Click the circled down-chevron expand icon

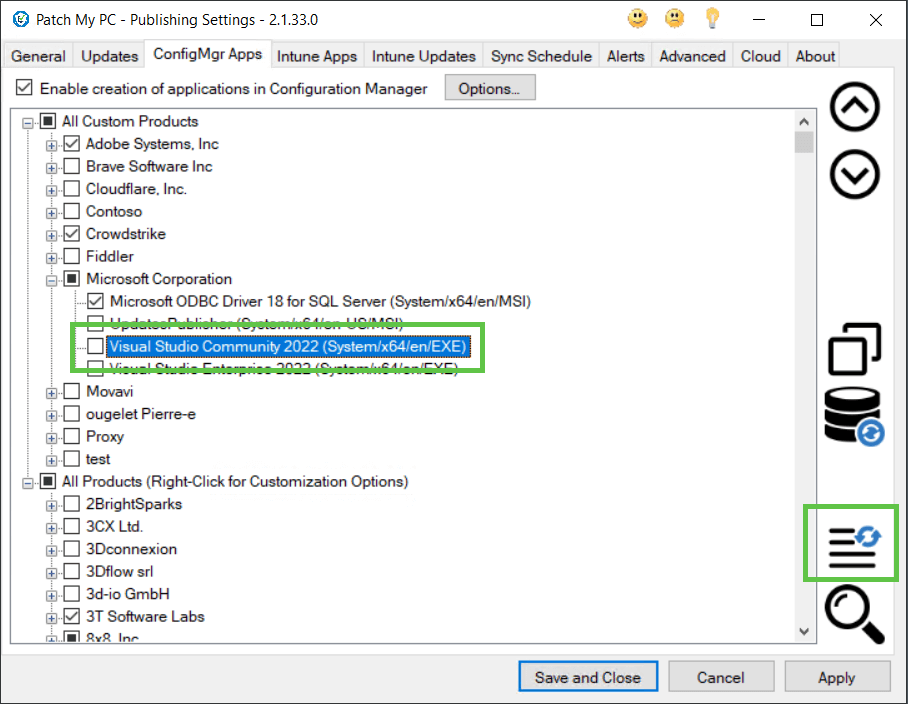pos(855,174)
